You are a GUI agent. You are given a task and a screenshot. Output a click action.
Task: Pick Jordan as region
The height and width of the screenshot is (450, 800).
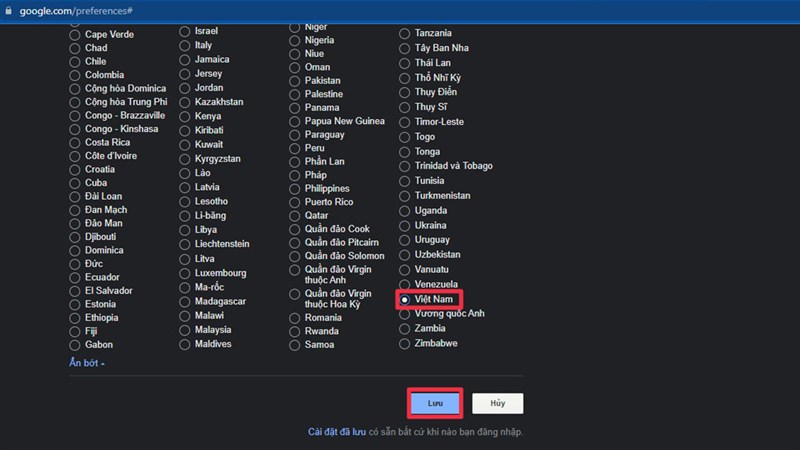[x=185, y=88]
